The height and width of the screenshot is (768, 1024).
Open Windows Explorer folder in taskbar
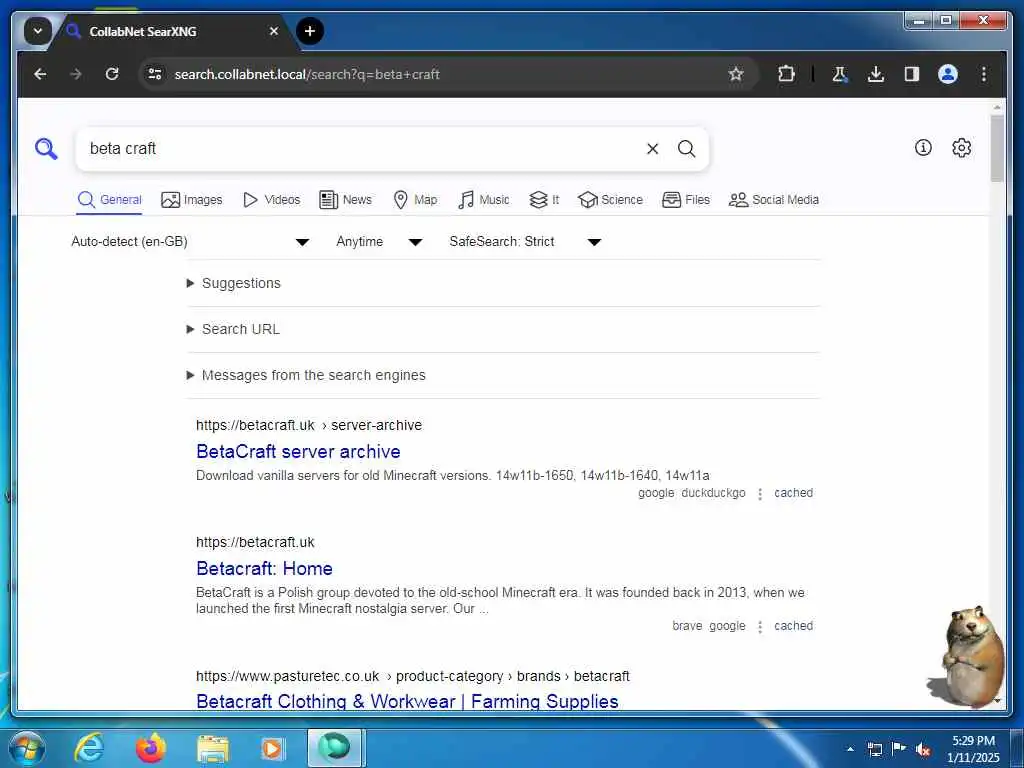coord(212,748)
